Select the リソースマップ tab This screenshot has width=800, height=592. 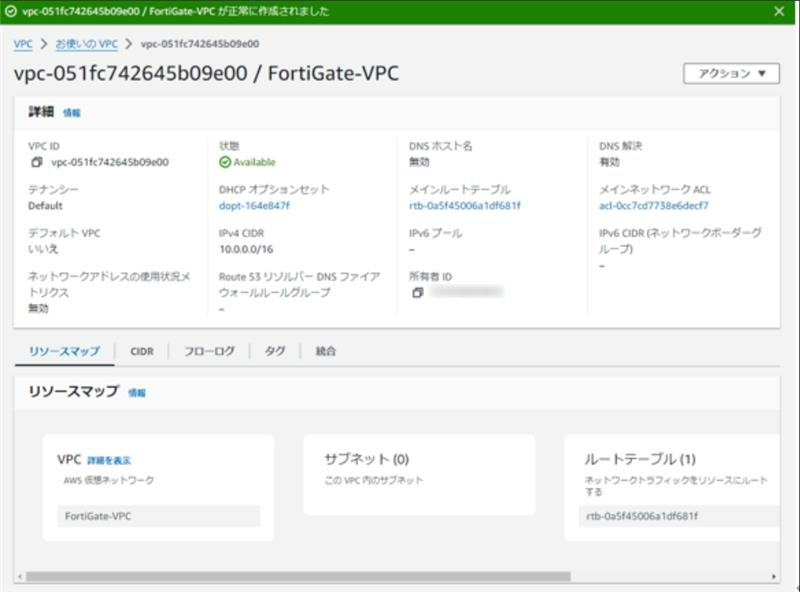[64, 351]
